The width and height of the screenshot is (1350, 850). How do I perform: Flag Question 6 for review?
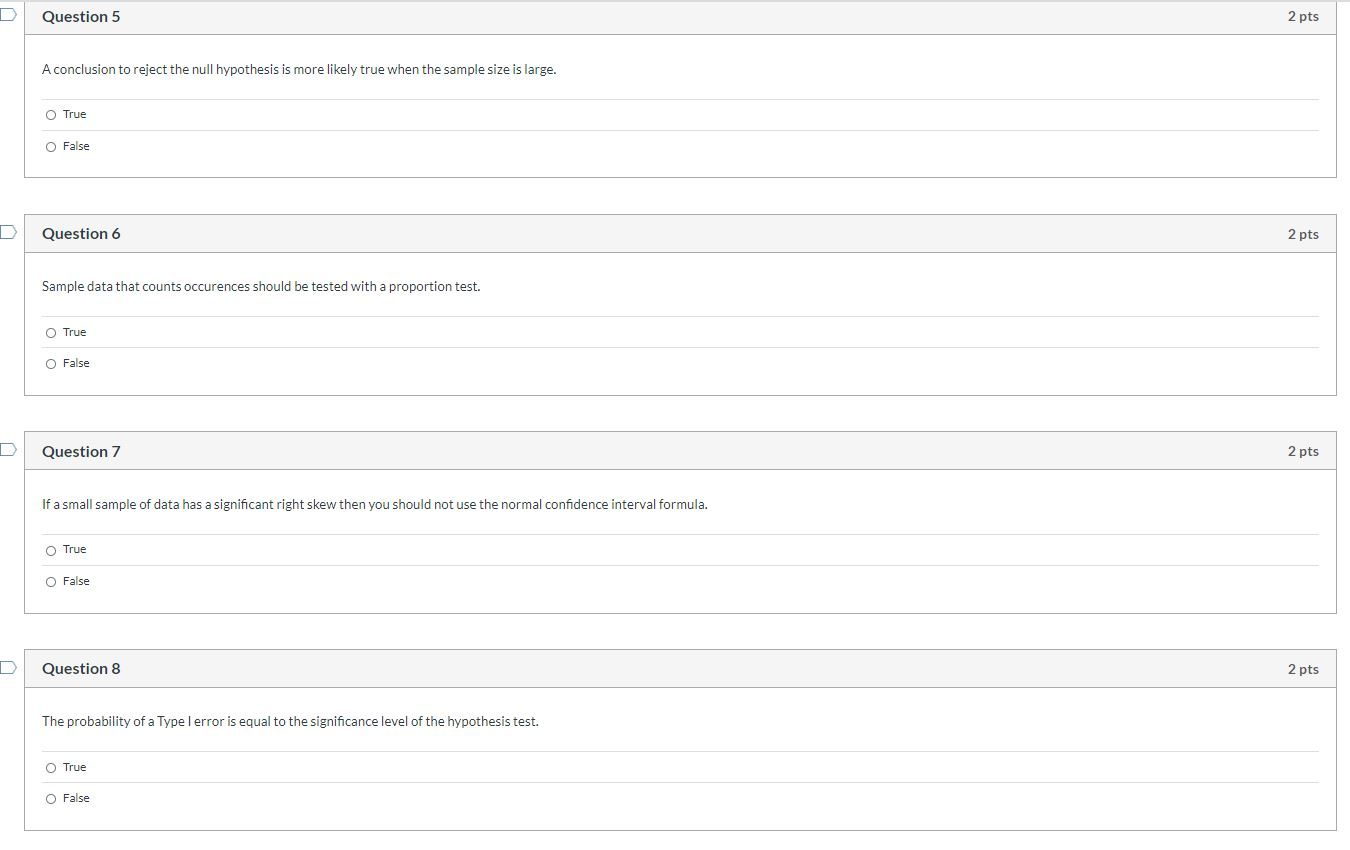(7, 232)
